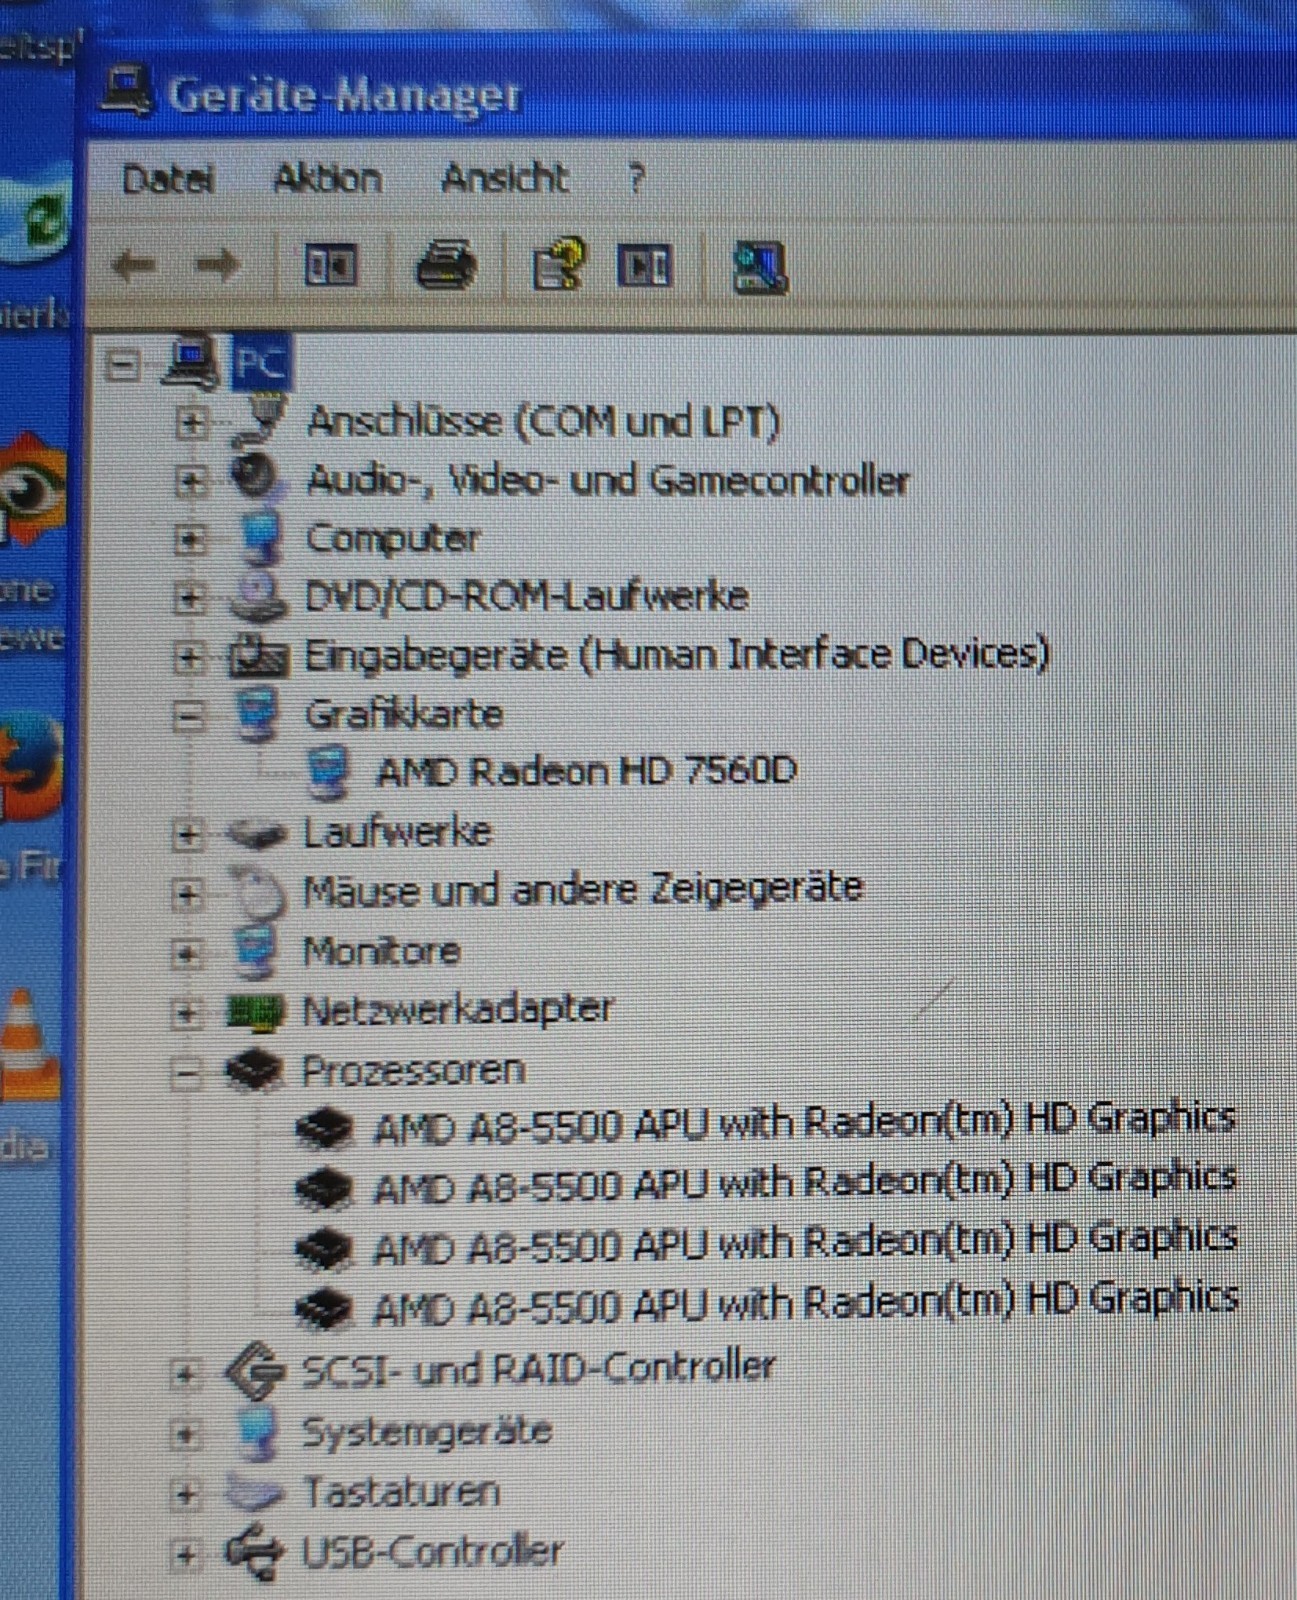
Task: Click the Tastaturen keyboard icon
Action: tap(254, 1492)
